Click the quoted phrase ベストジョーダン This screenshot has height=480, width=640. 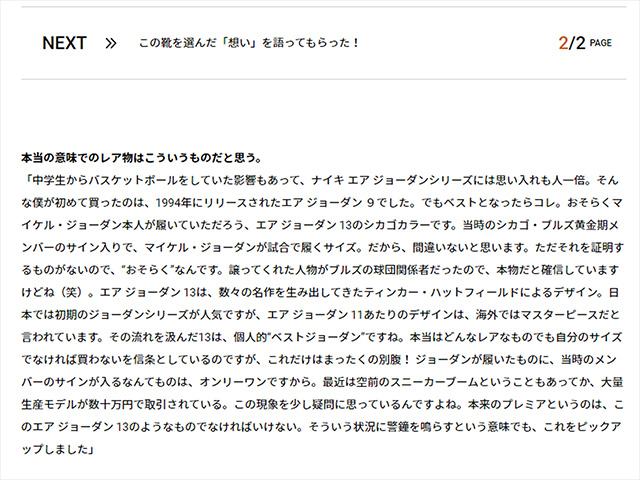point(317,338)
